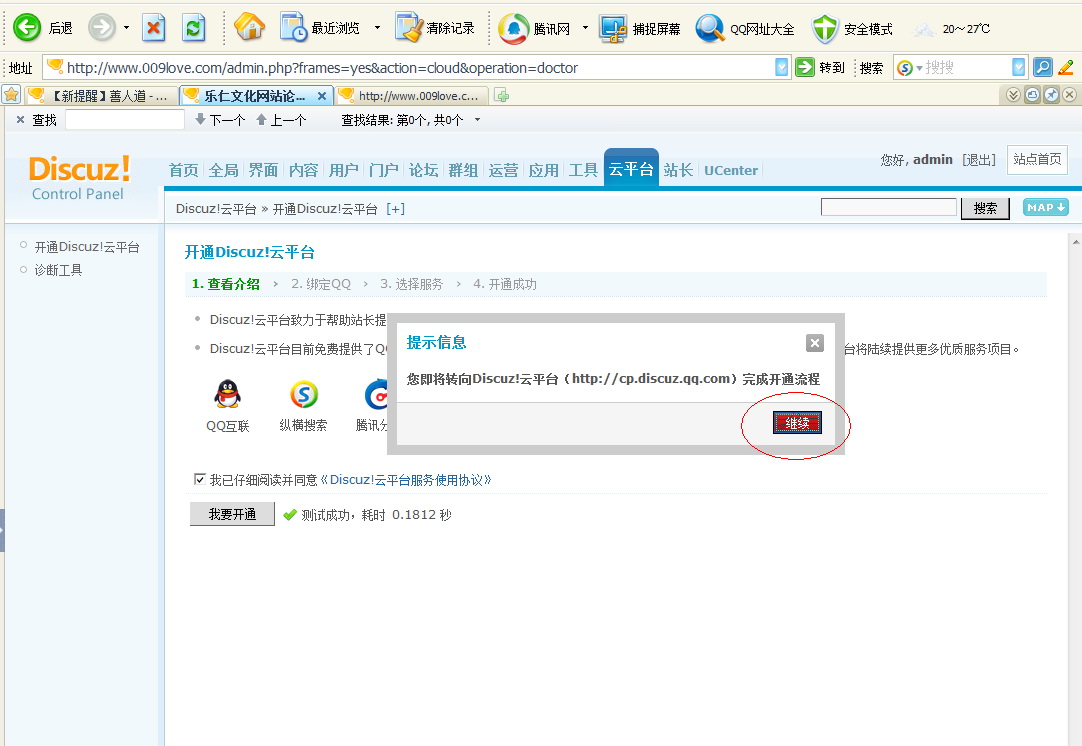Open the UCenter menu
The width and height of the screenshot is (1082, 746).
tap(731, 170)
